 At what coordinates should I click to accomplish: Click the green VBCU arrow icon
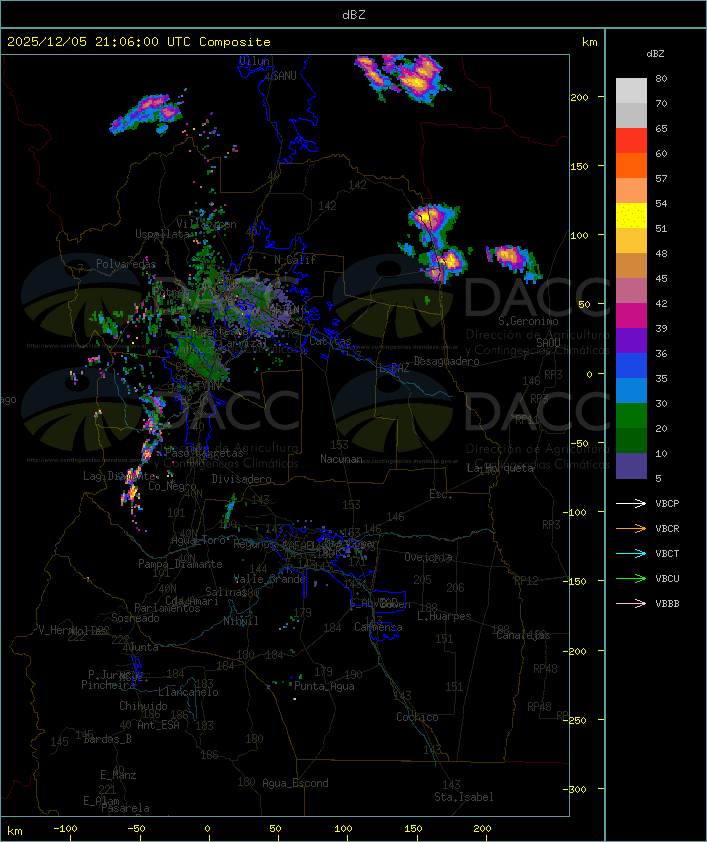pyautogui.click(x=631, y=578)
